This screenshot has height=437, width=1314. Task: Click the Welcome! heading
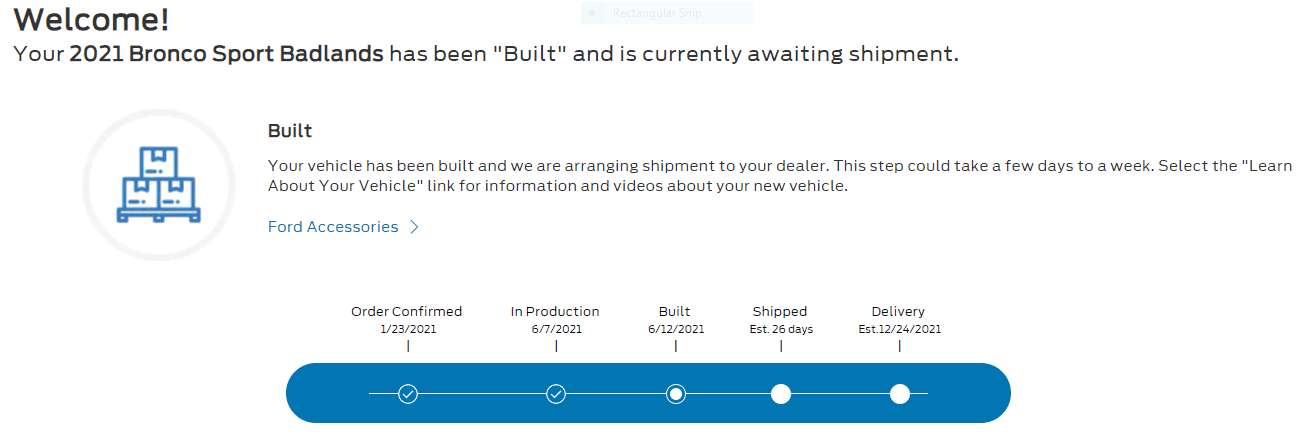tap(92, 18)
